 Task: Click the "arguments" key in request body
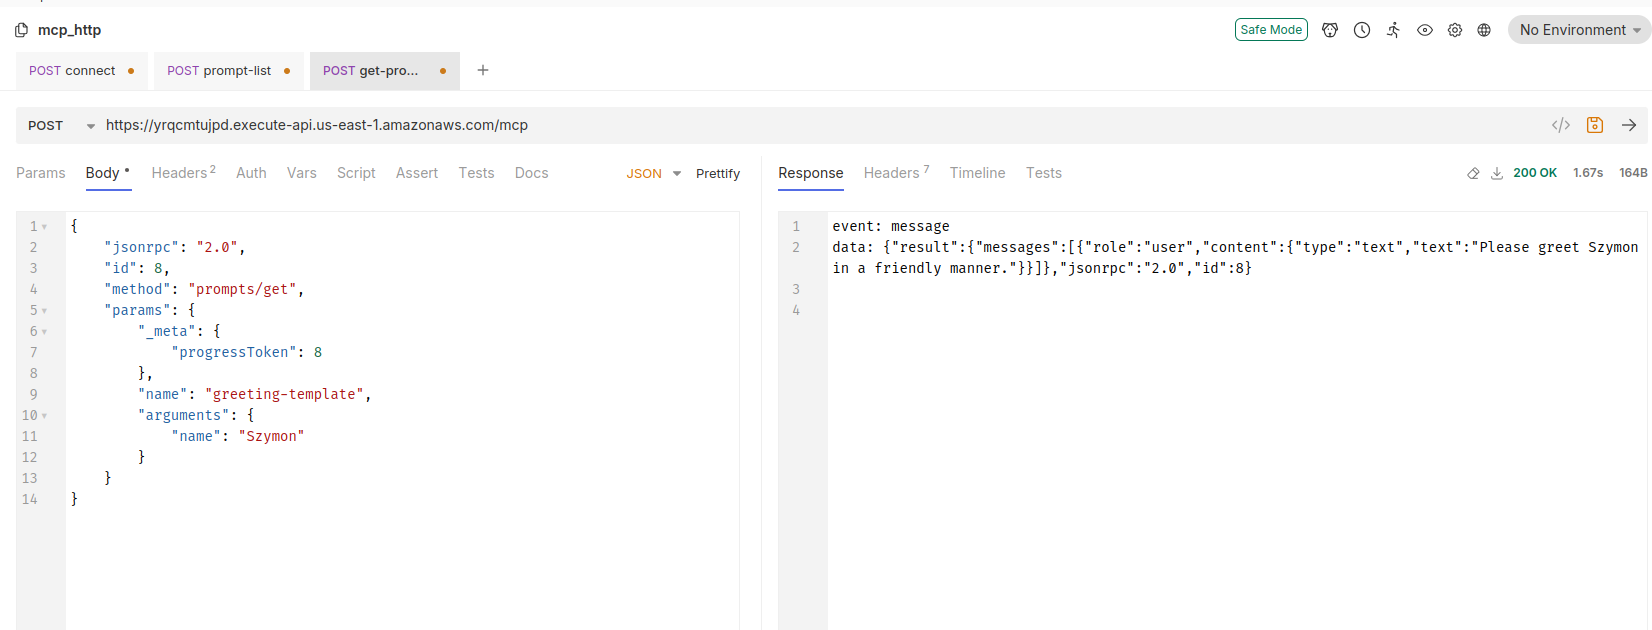coord(184,416)
